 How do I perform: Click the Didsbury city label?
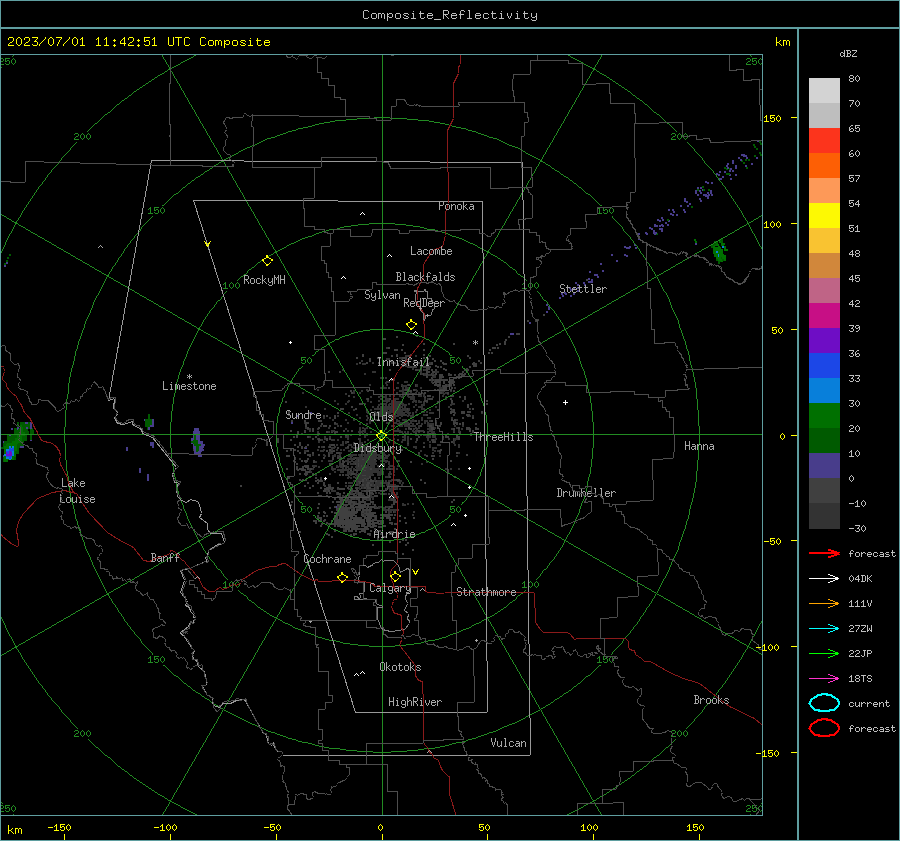click(x=377, y=448)
